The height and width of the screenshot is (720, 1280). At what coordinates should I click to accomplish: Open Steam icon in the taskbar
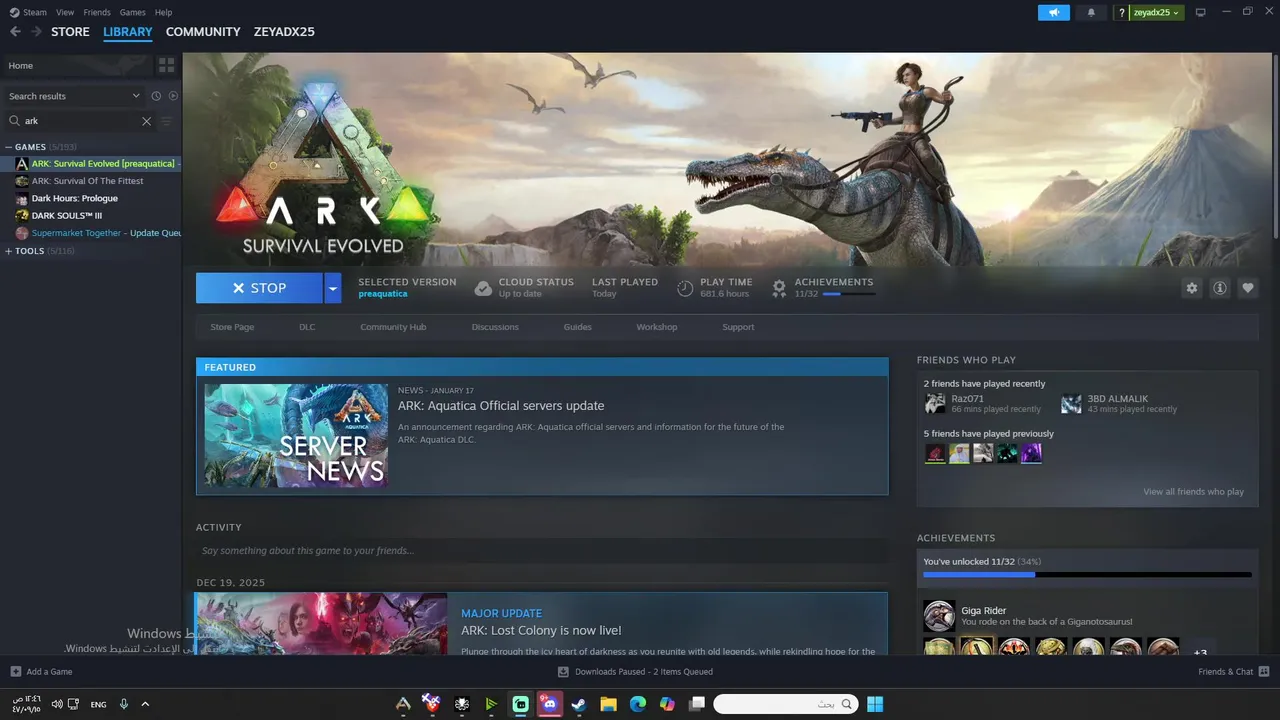pos(578,704)
